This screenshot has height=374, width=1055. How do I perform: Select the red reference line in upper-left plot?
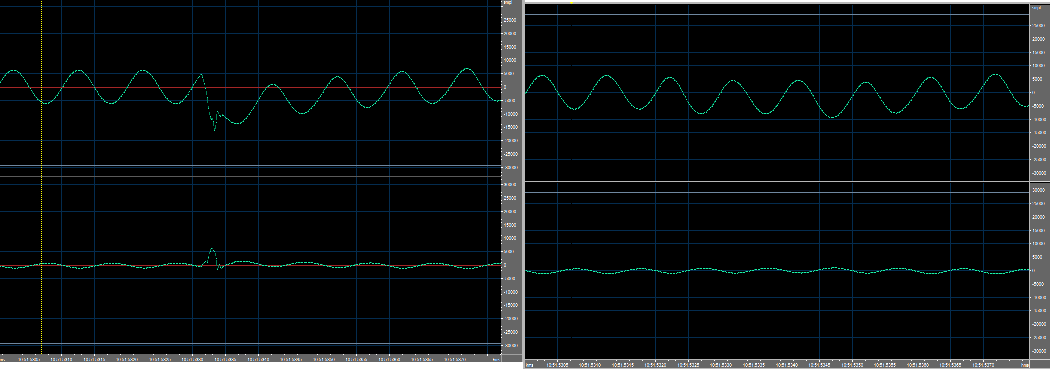pos(250,87)
